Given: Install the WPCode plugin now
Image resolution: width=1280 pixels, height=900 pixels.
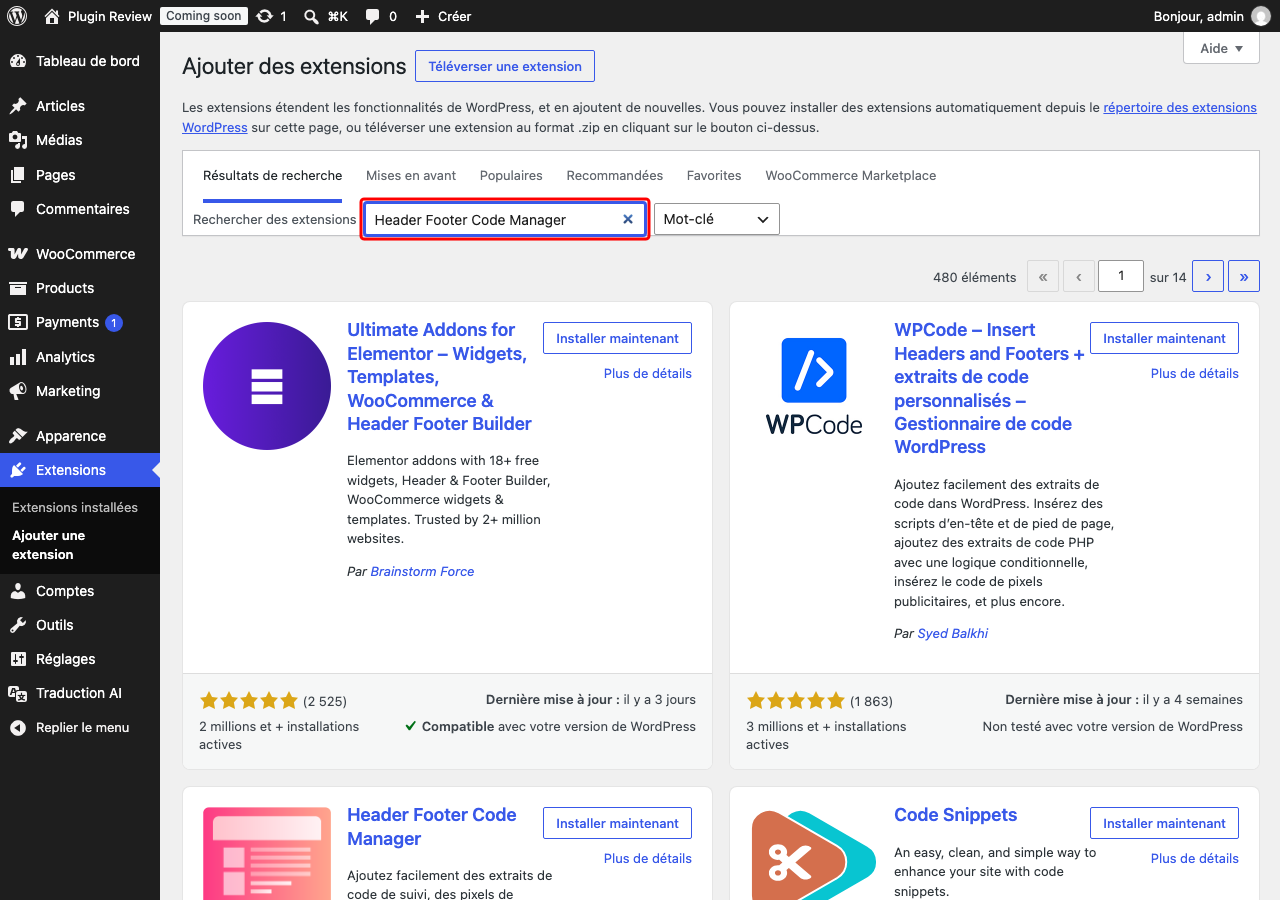Looking at the screenshot, I should click(x=1164, y=338).
